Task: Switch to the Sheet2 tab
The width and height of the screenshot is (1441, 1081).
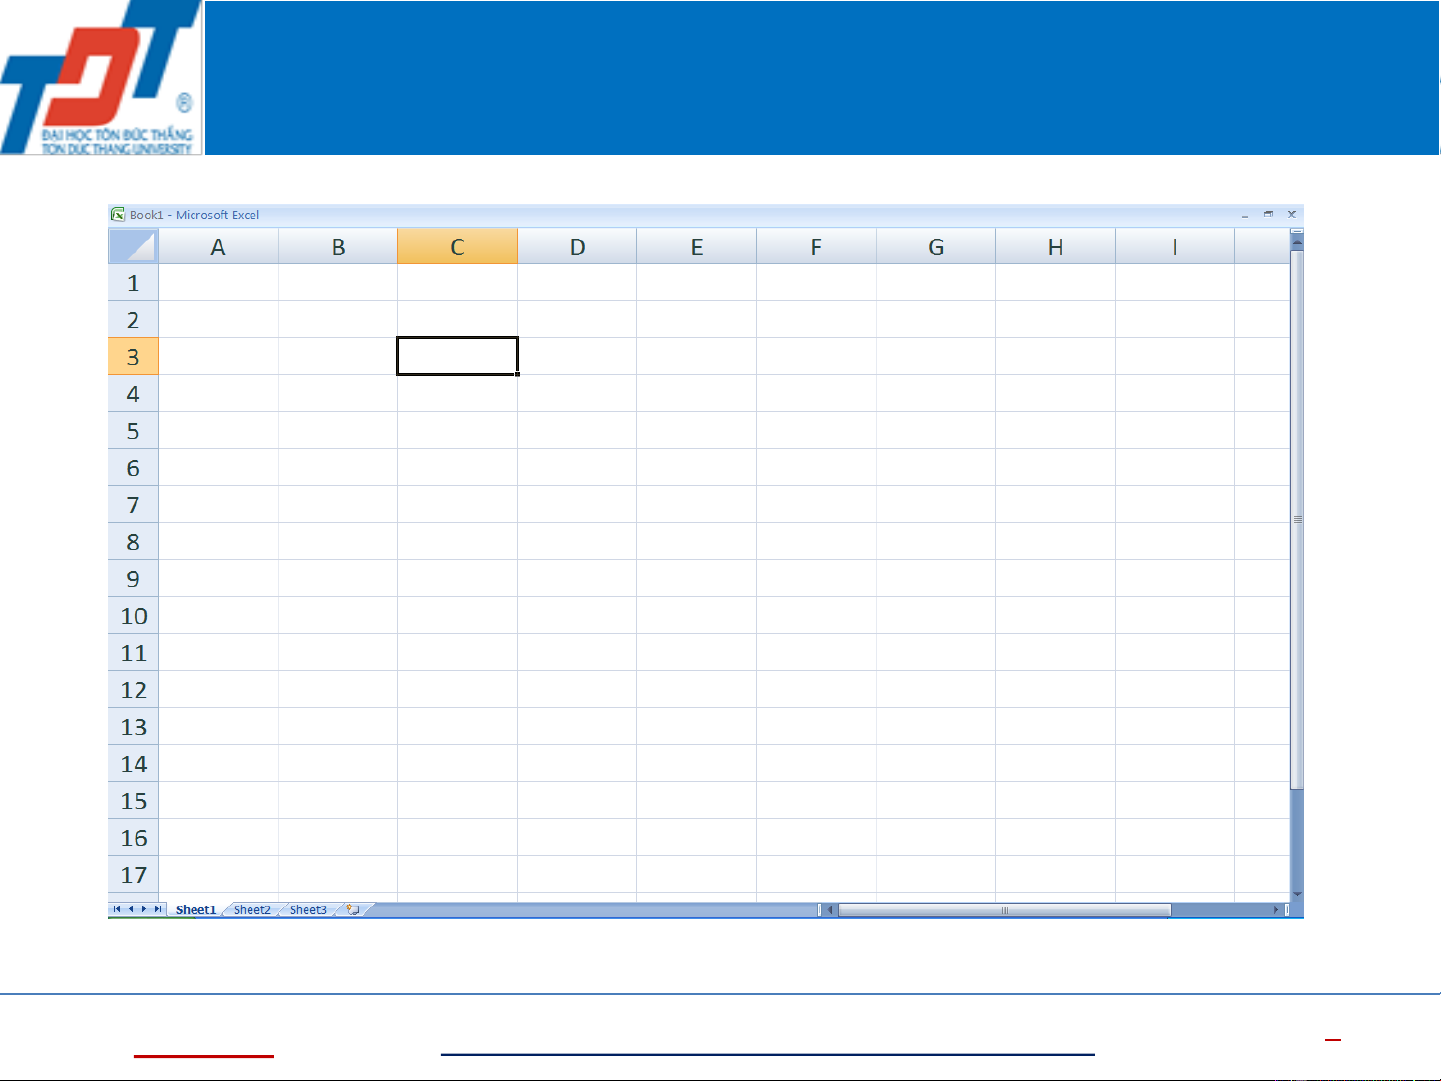Action: (252, 910)
